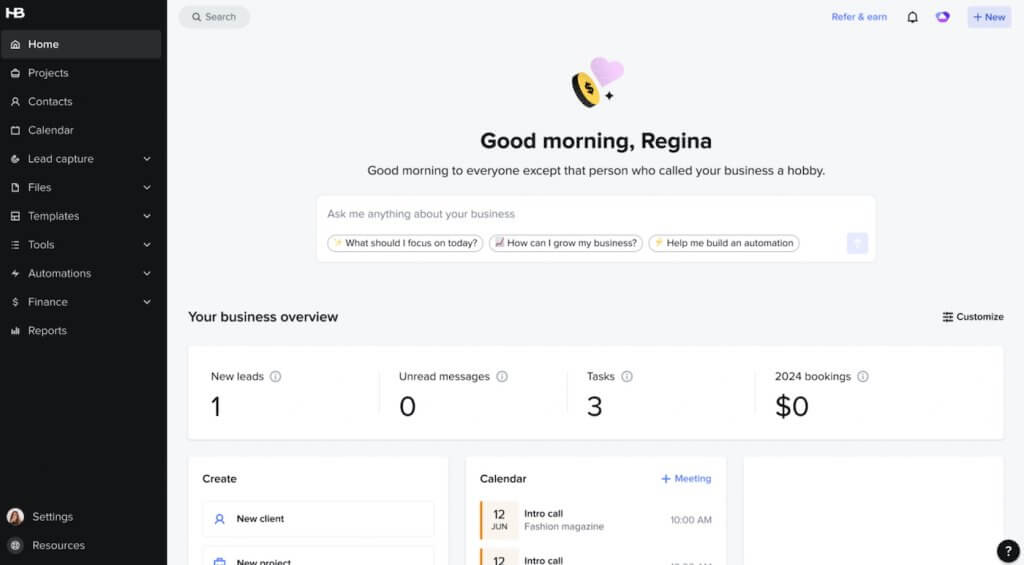Click the Reports bar chart icon
This screenshot has height=565, width=1024.
[15, 331]
